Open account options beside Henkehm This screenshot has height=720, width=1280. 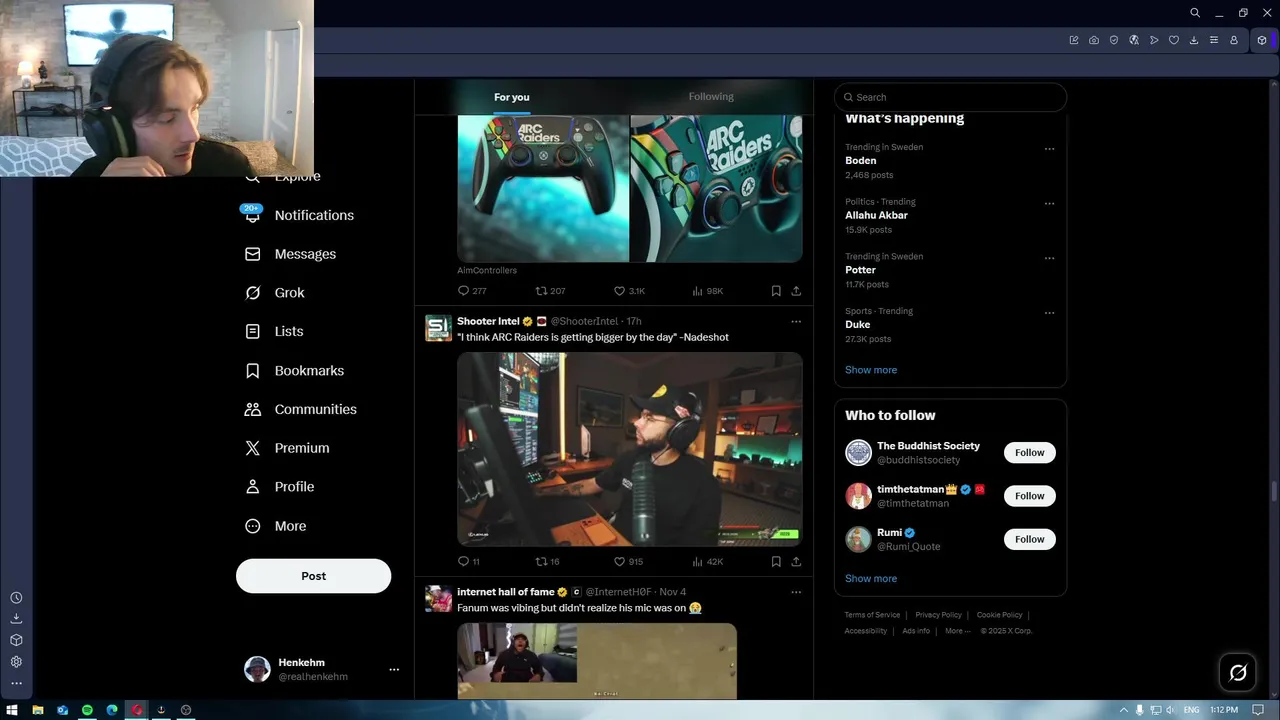click(394, 670)
